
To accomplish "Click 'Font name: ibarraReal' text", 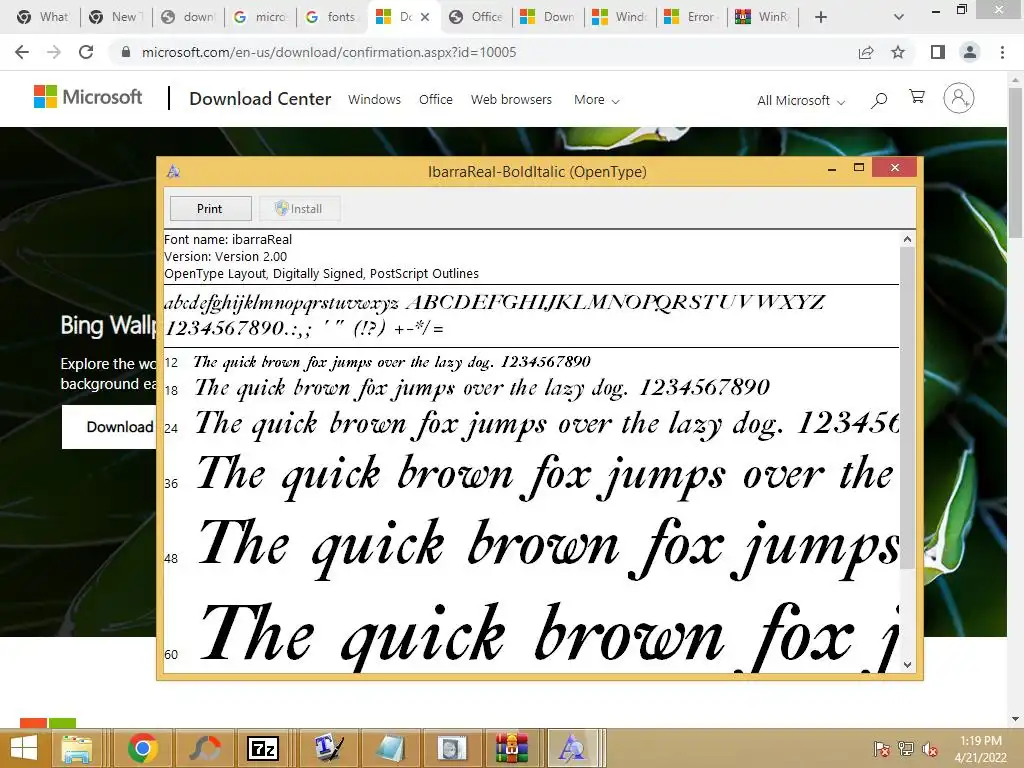I will click(228, 240).
